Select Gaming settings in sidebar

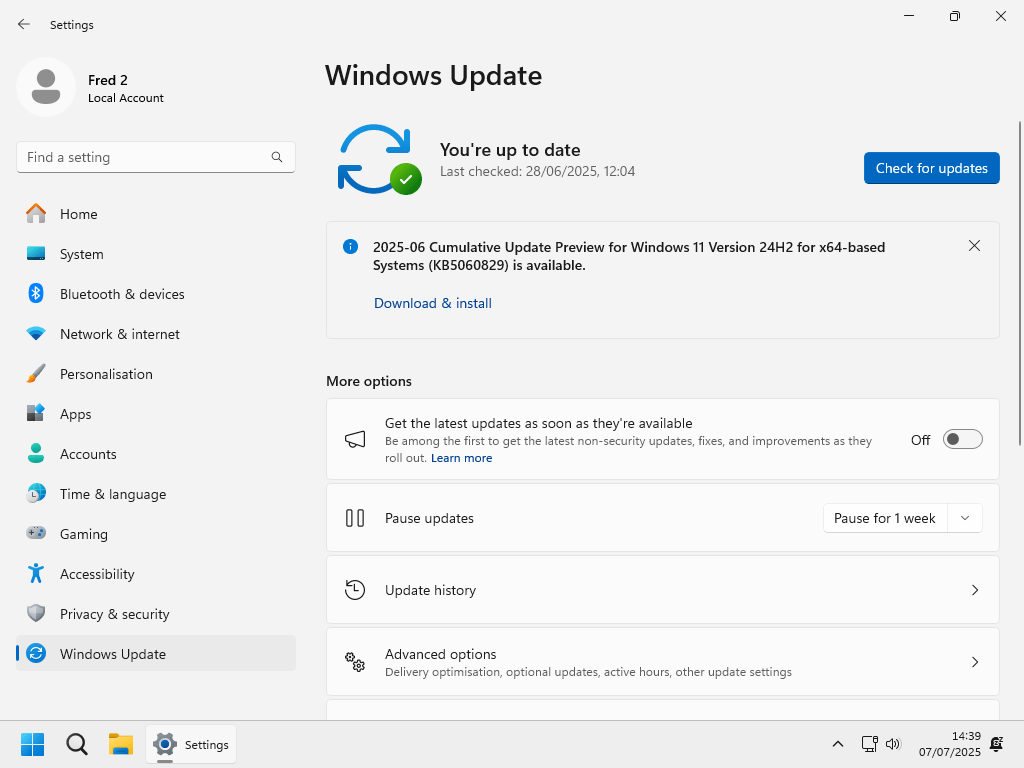pos(84,534)
